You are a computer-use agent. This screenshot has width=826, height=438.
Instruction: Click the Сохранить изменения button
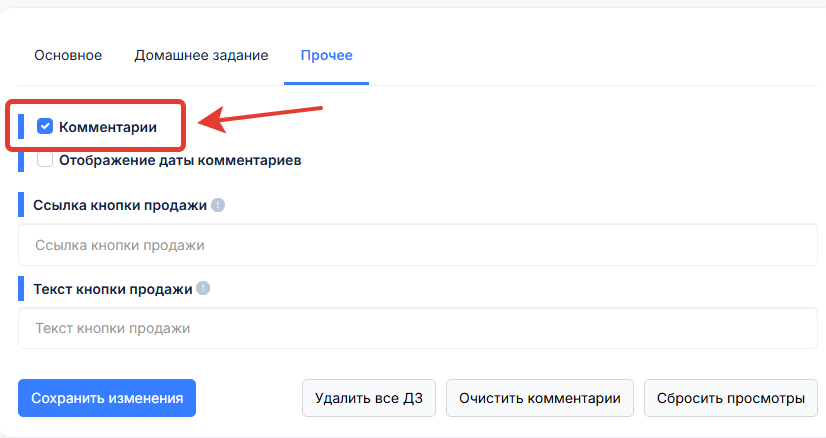point(107,398)
